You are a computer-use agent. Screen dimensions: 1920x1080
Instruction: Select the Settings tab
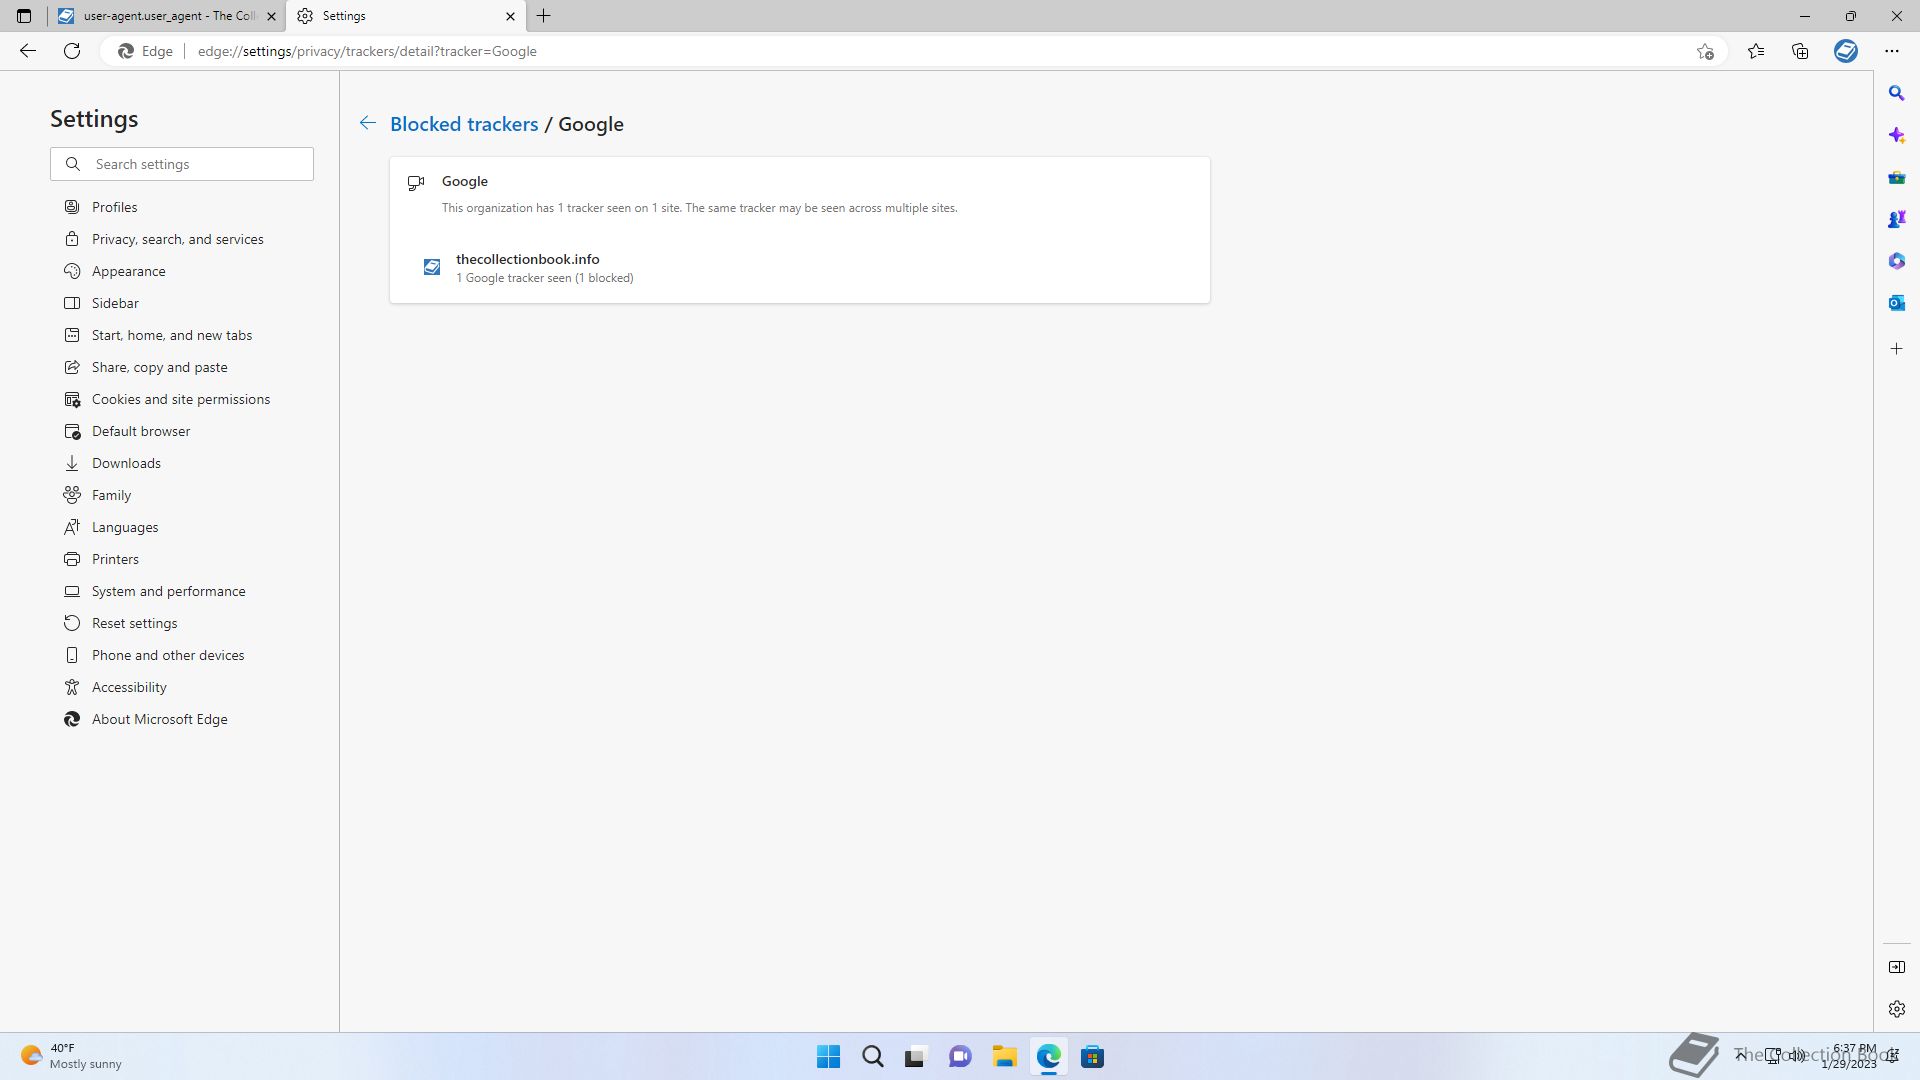click(405, 16)
